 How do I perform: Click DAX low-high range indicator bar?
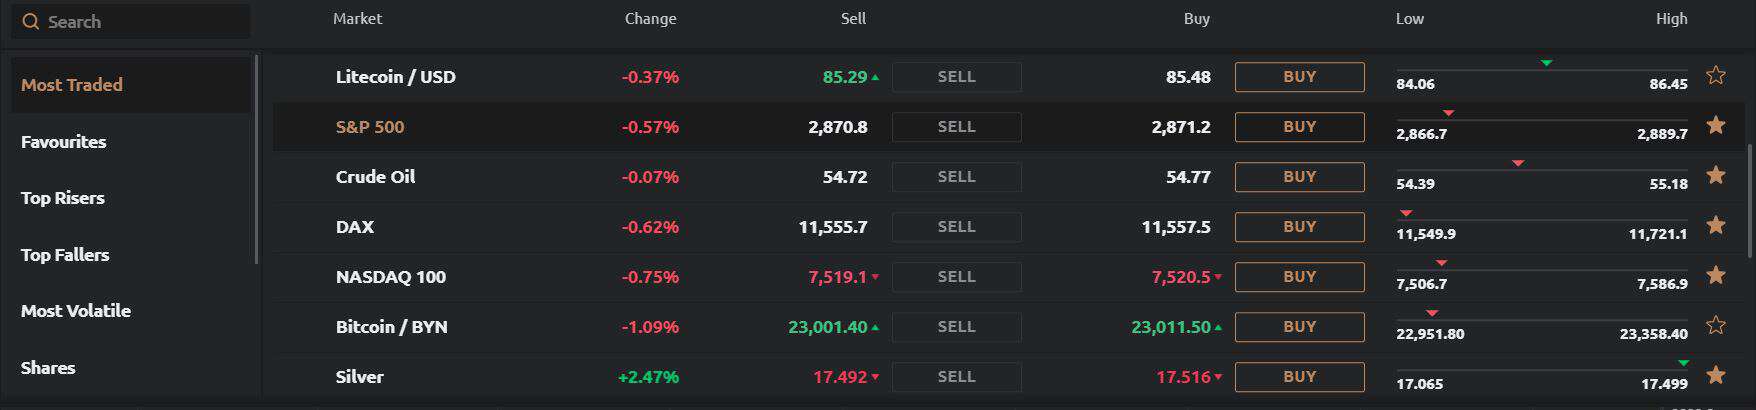(x=1541, y=221)
